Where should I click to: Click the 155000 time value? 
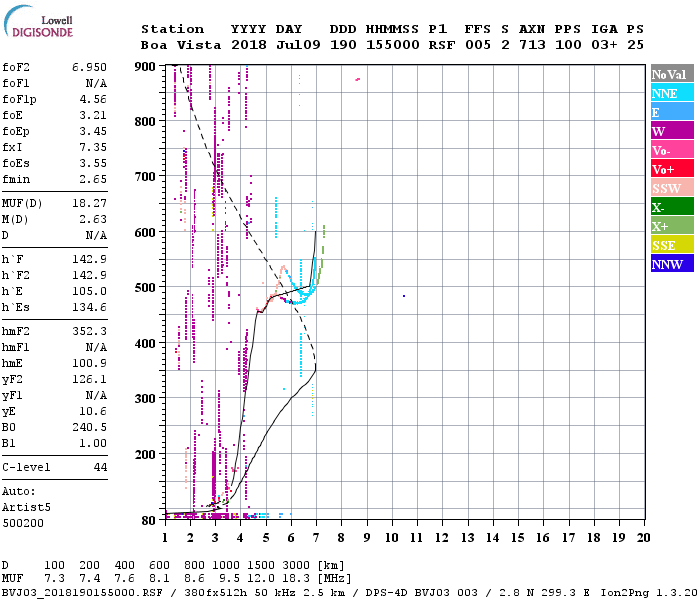click(x=393, y=45)
